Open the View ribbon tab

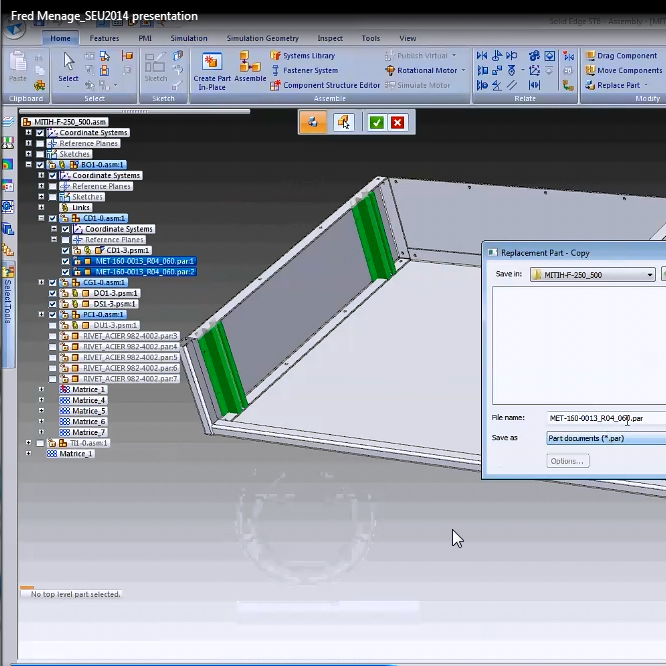click(407, 38)
